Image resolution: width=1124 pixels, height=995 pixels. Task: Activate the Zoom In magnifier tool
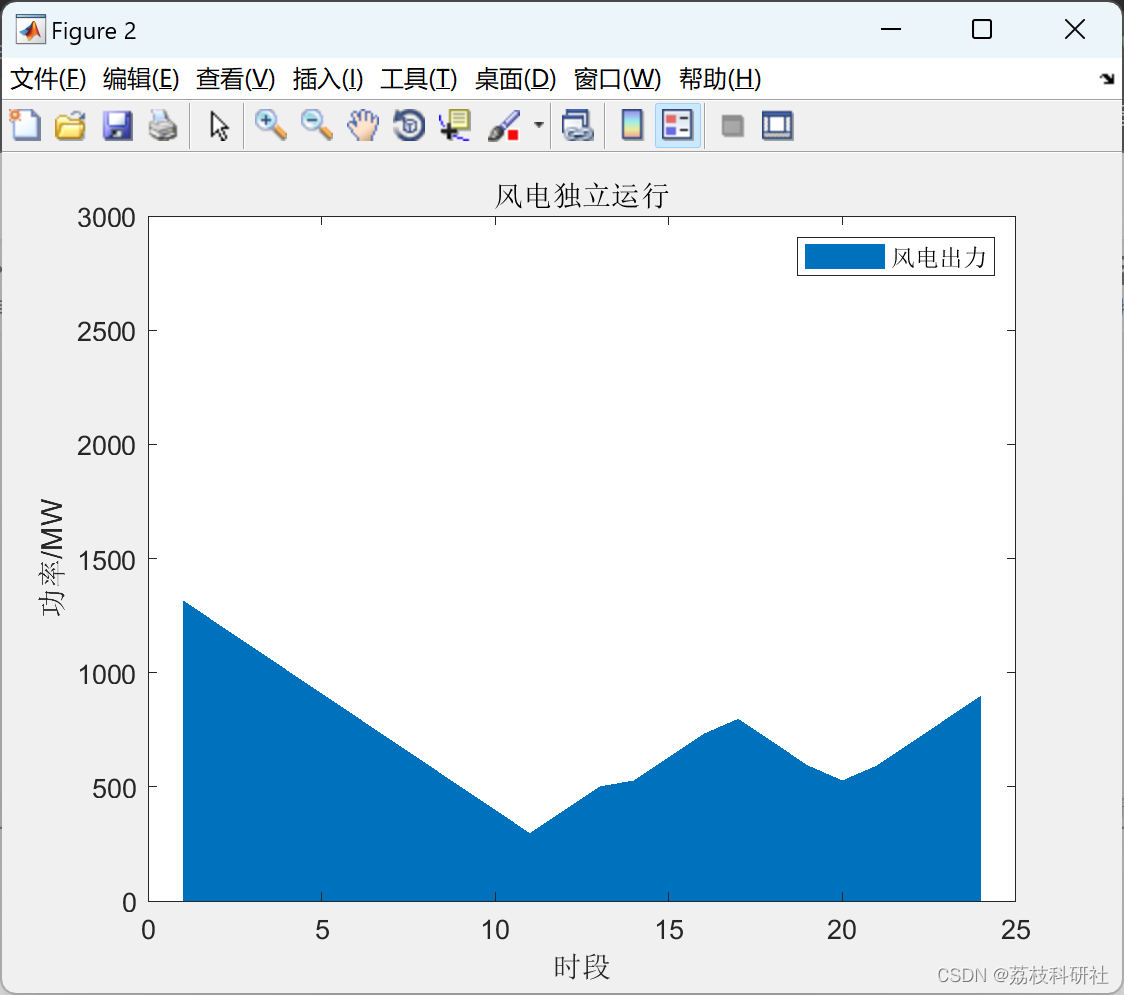point(270,125)
